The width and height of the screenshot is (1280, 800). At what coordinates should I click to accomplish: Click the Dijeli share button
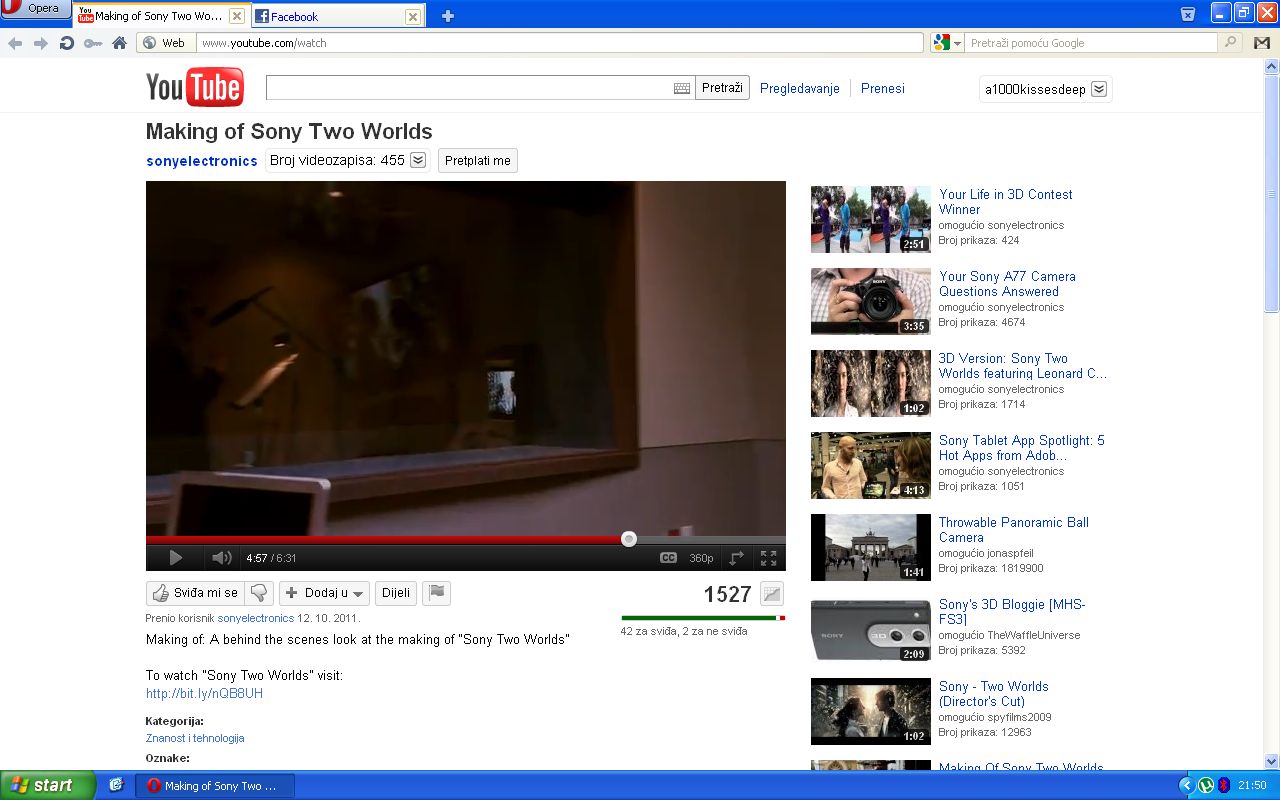pyautogui.click(x=396, y=593)
